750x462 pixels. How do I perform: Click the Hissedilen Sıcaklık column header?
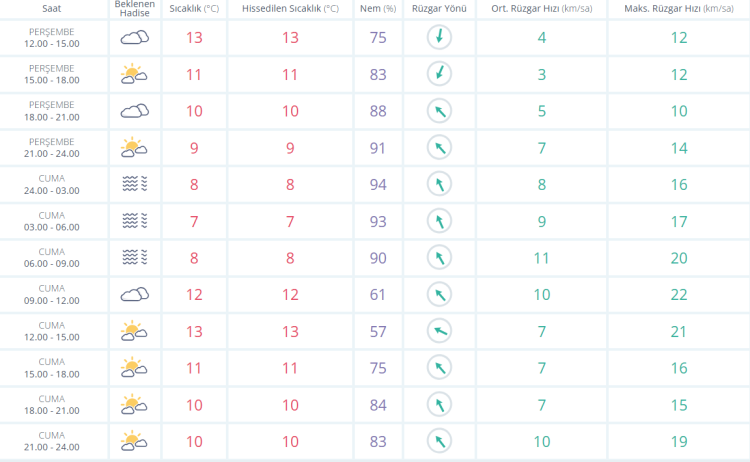click(x=290, y=8)
